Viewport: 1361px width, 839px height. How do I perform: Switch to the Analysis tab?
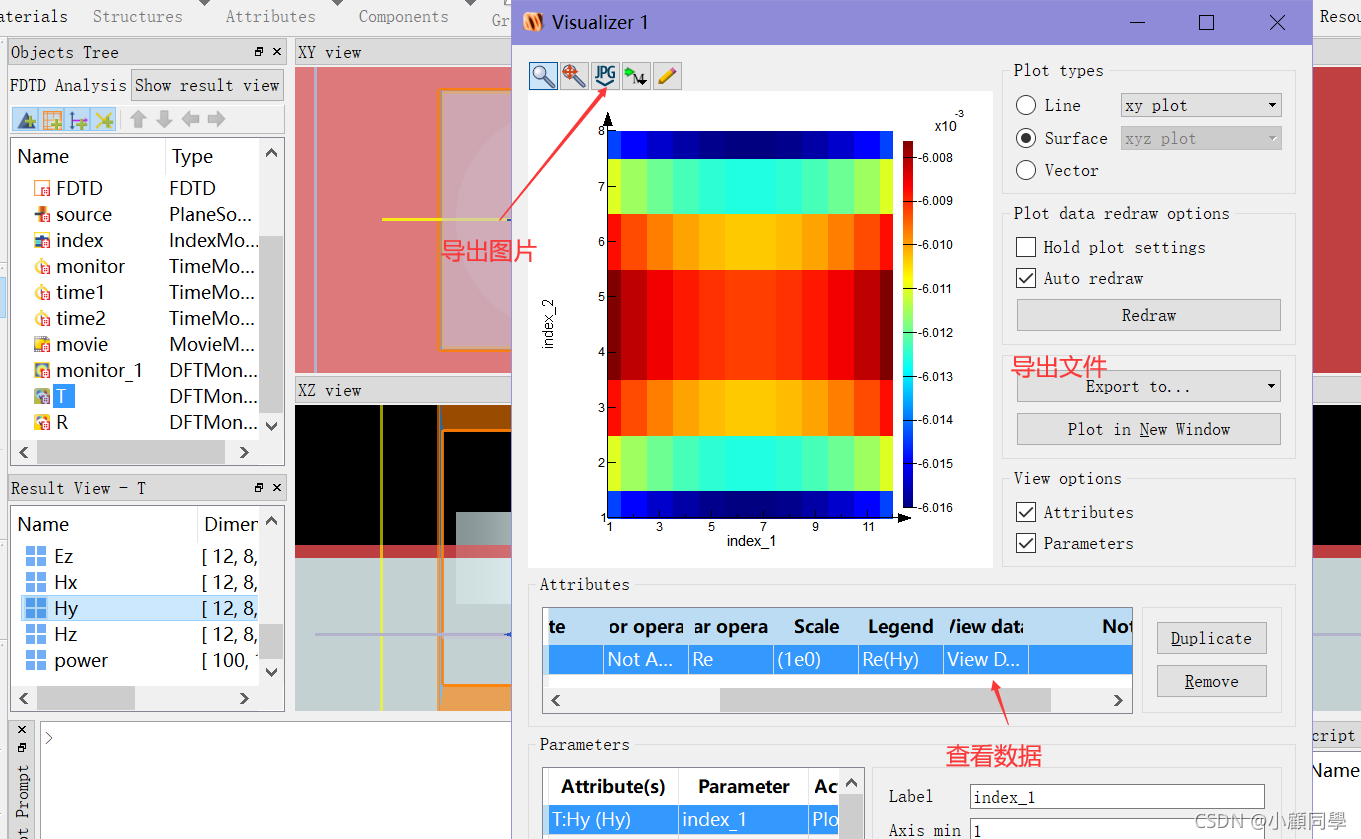click(90, 85)
